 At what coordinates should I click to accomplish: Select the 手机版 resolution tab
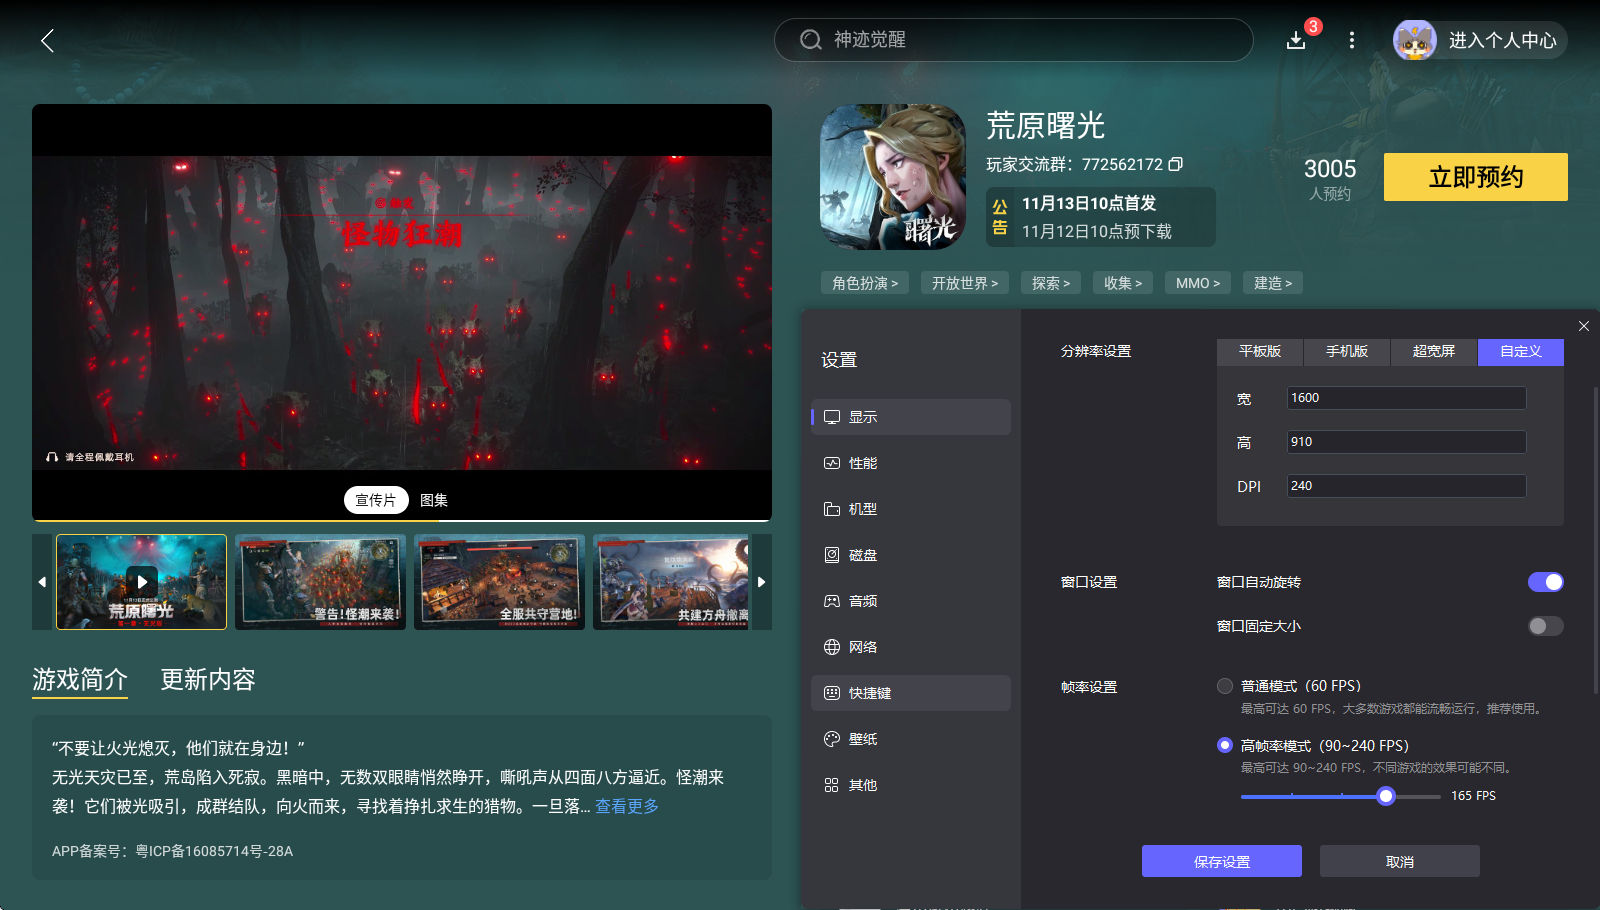(1347, 352)
